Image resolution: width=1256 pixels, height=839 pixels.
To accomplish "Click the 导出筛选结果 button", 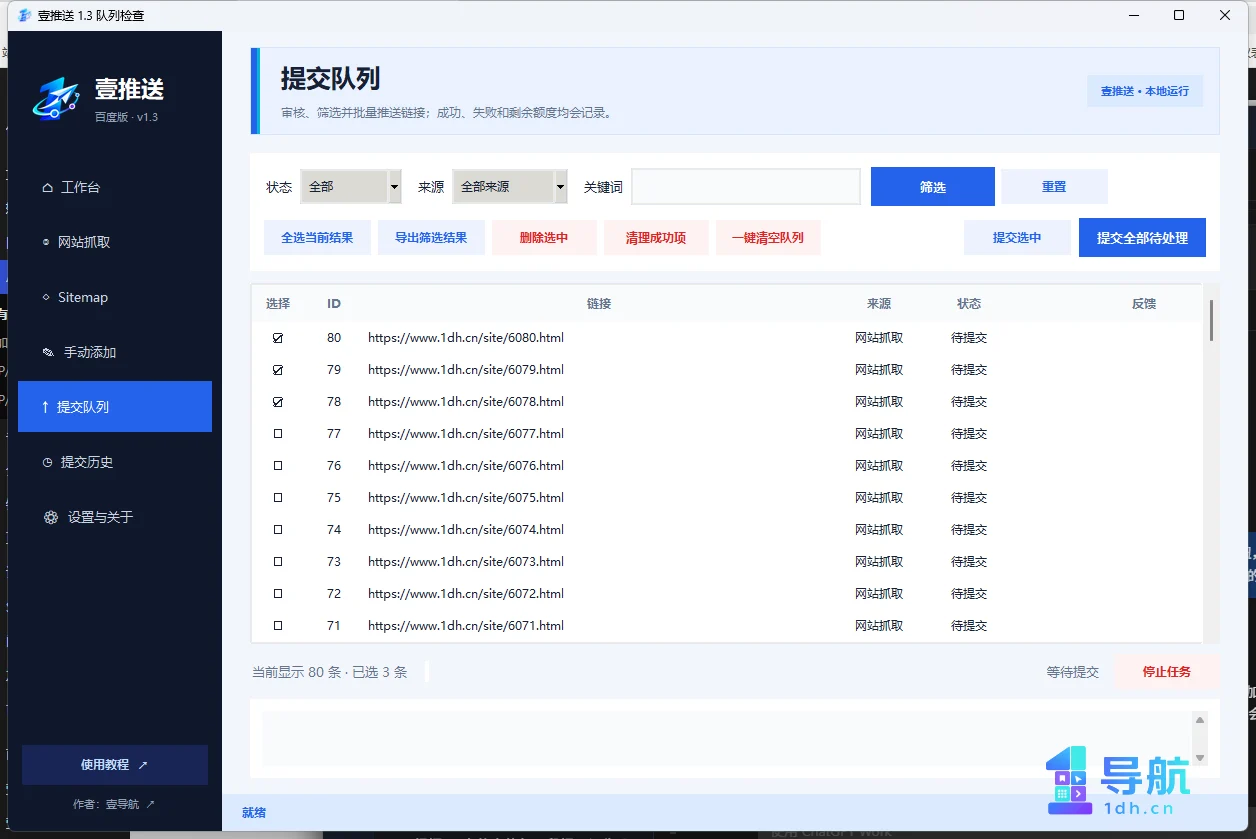I will tap(431, 238).
